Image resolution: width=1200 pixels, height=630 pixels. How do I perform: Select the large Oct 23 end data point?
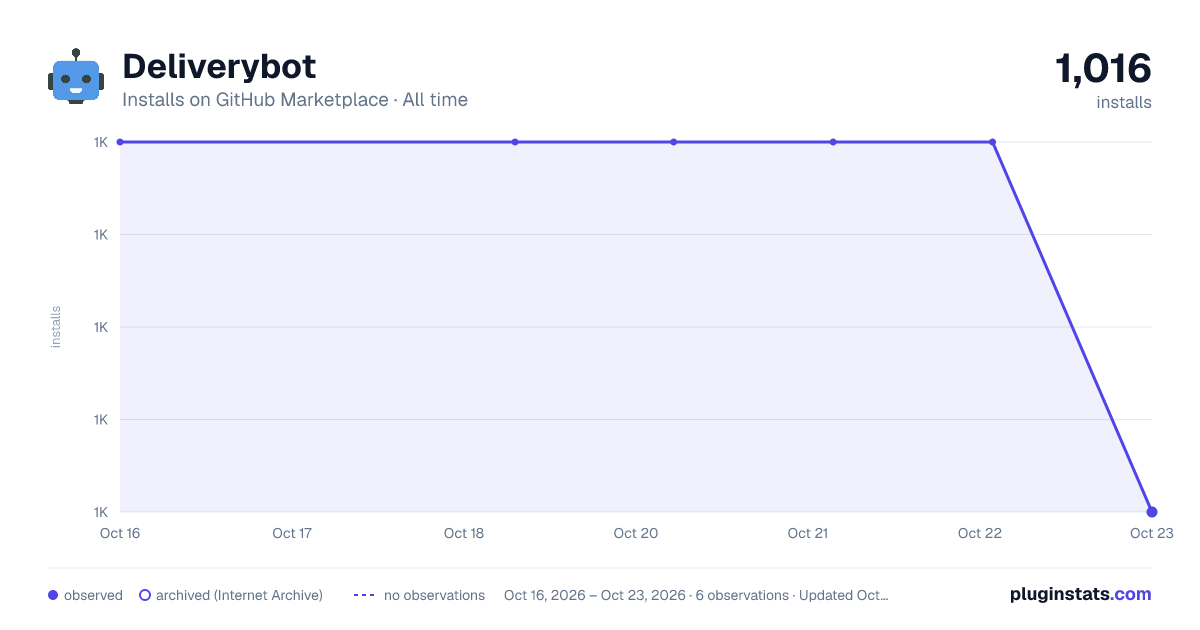pyautogui.click(x=1152, y=512)
